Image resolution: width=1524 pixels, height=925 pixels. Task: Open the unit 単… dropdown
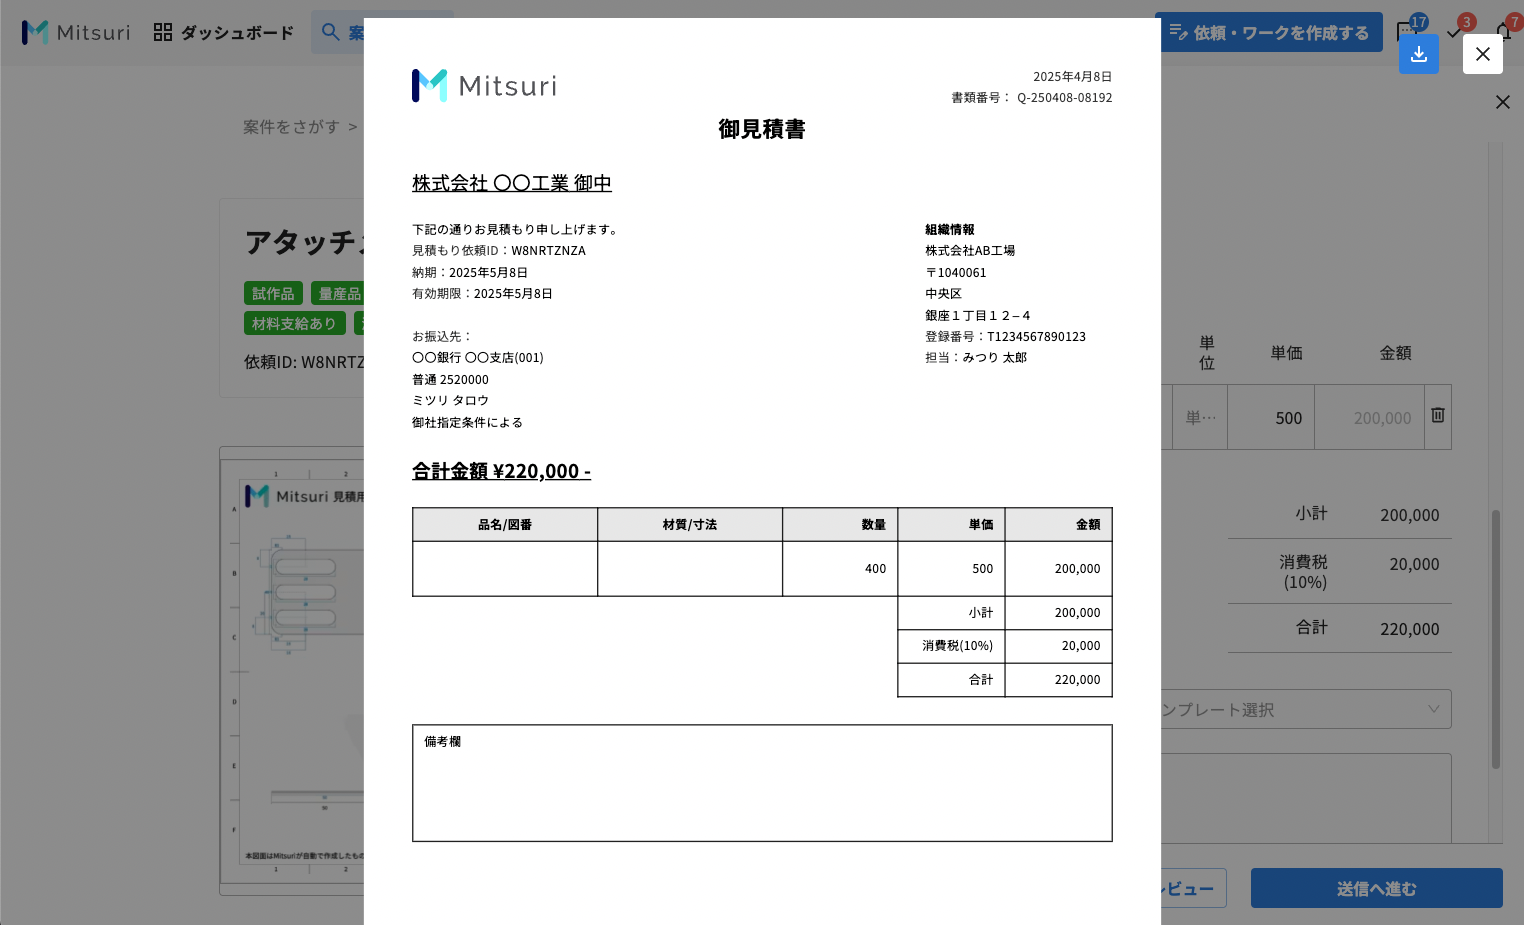[1200, 418]
